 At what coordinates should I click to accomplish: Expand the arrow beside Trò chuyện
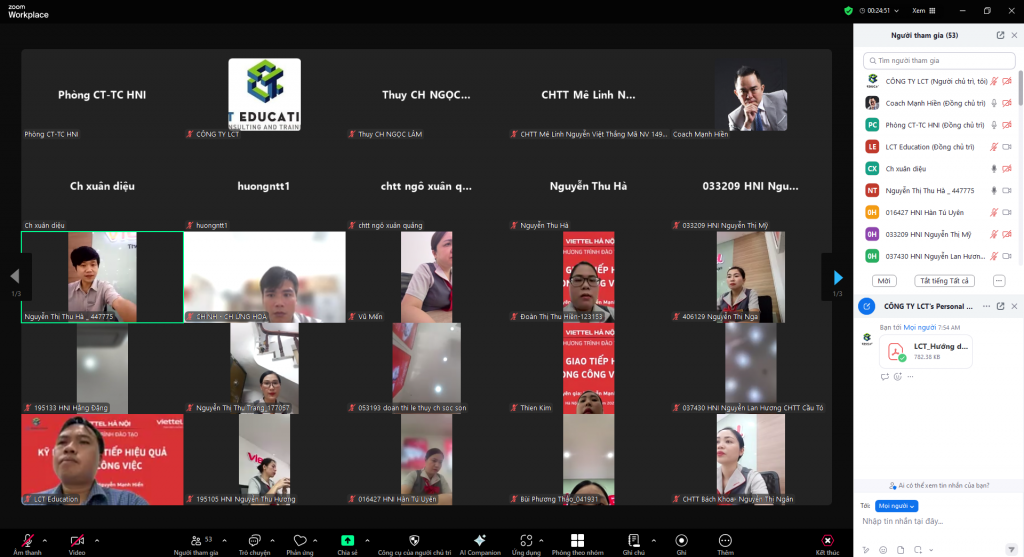(272, 541)
